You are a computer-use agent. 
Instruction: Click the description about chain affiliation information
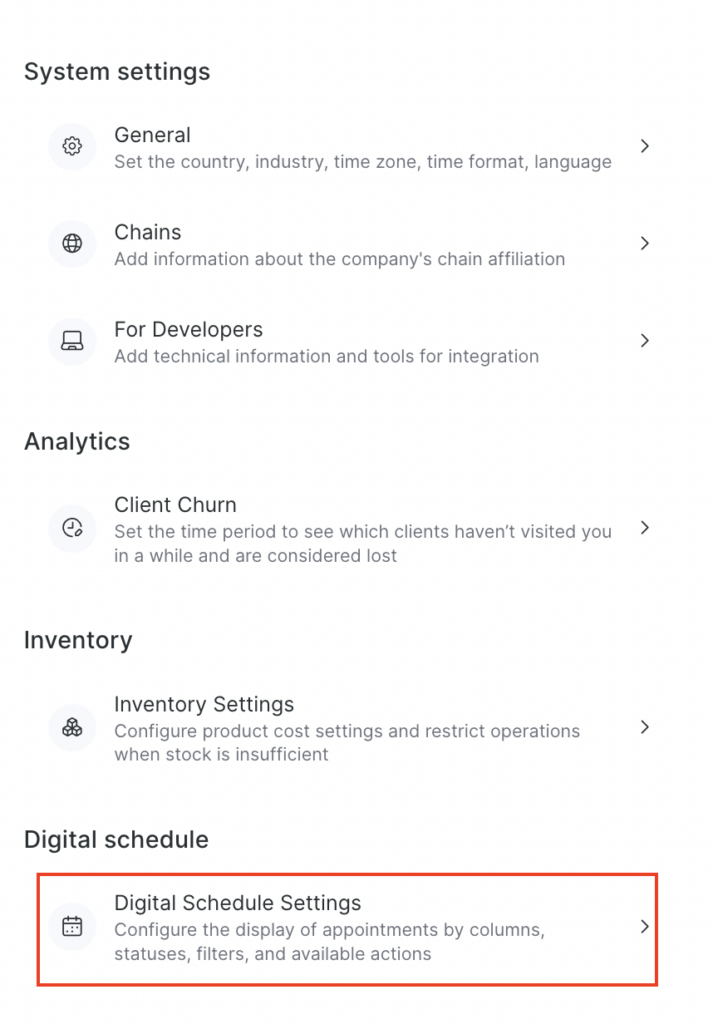[x=339, y=259]
